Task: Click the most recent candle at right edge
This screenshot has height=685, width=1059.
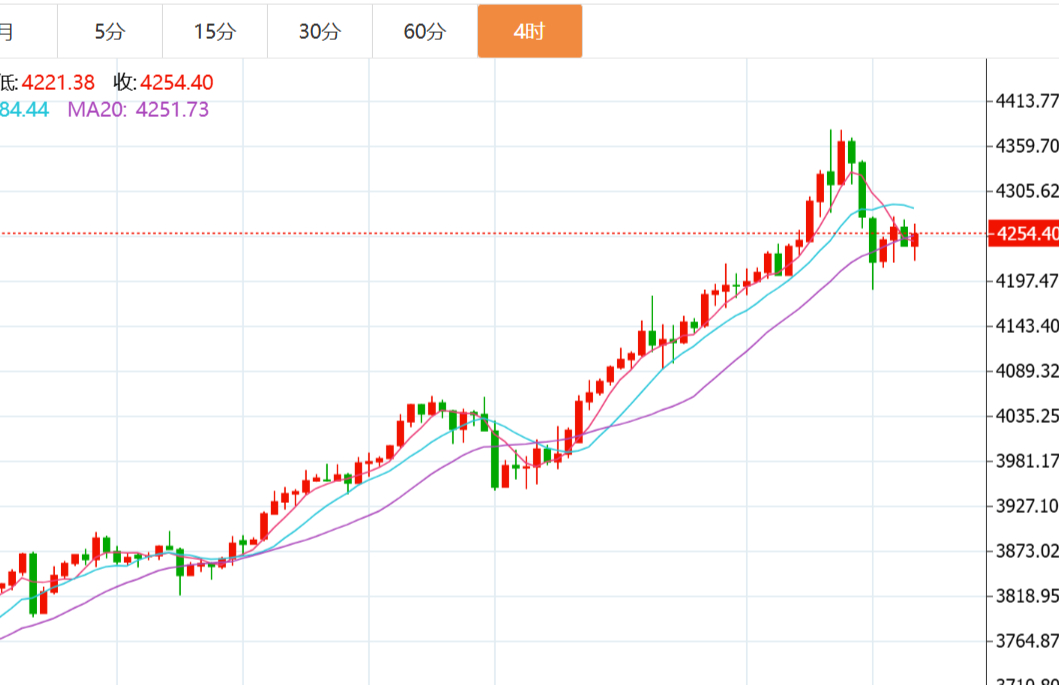Action: pos(915,240)
